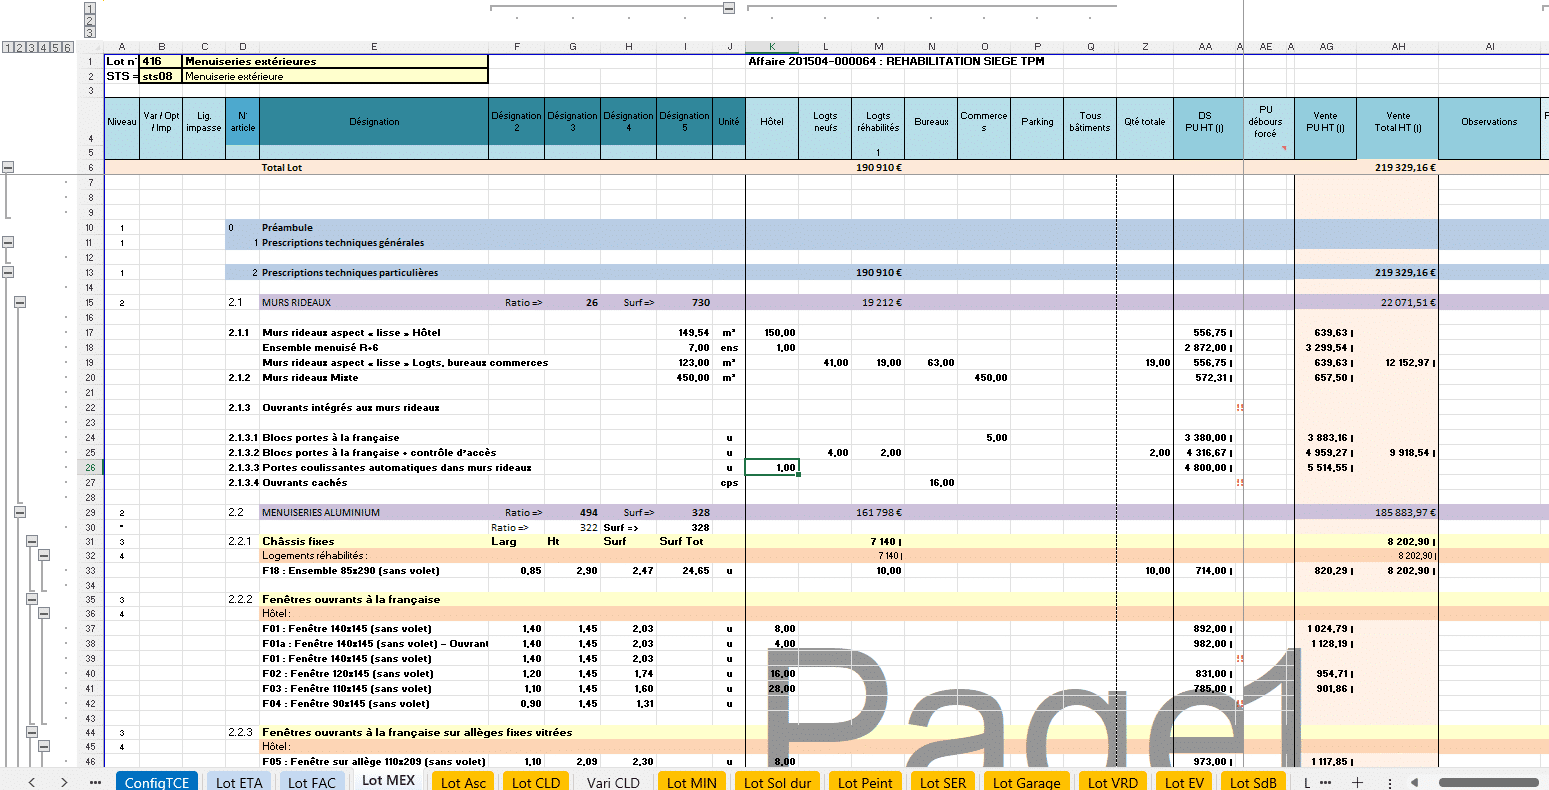Collapse the column group above column J
The width and height of the screenshot is (1549, 790).
click(x=729, y=8)
